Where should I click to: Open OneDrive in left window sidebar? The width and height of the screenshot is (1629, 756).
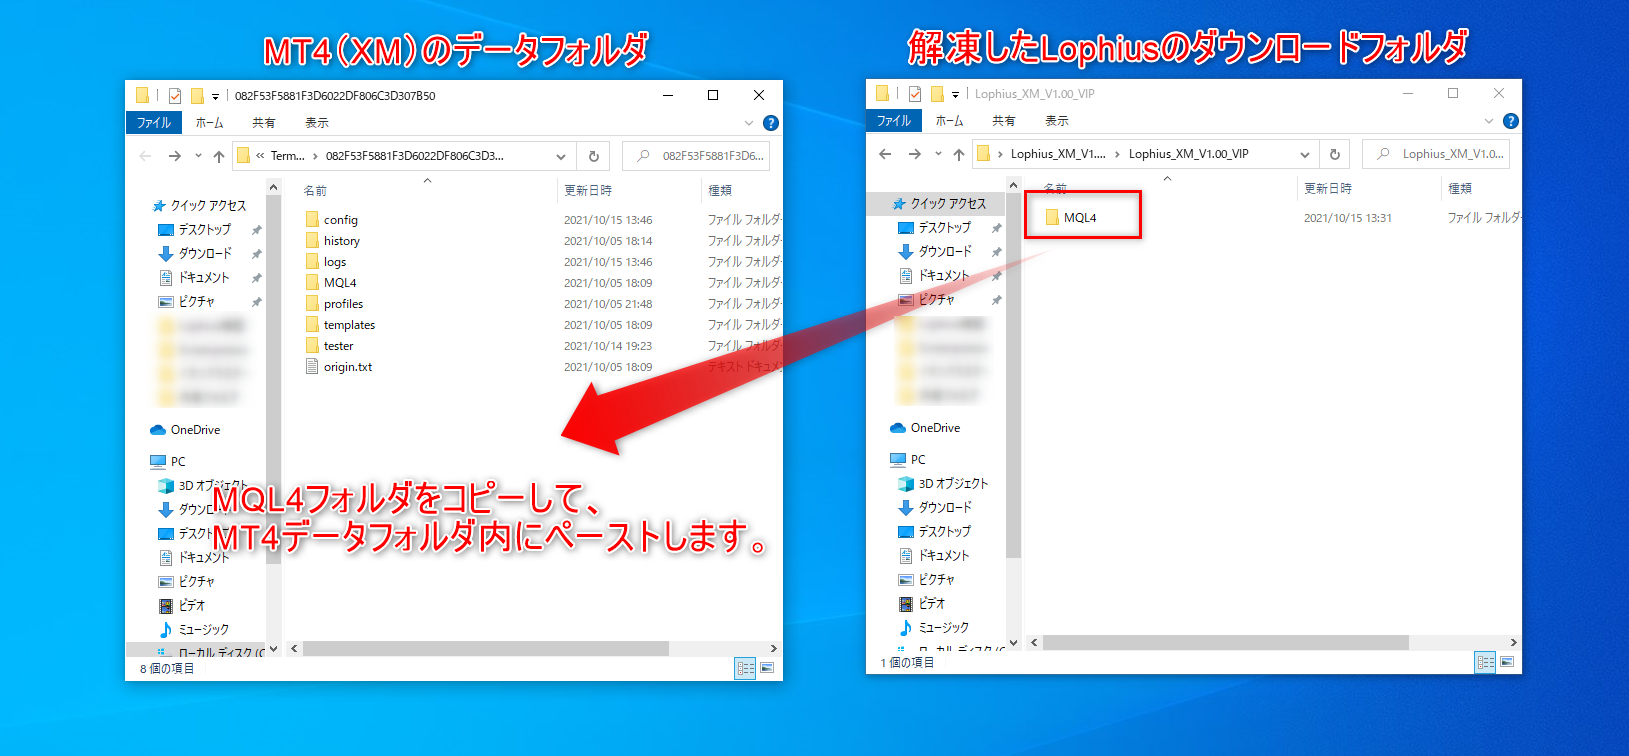coord(195,430)
